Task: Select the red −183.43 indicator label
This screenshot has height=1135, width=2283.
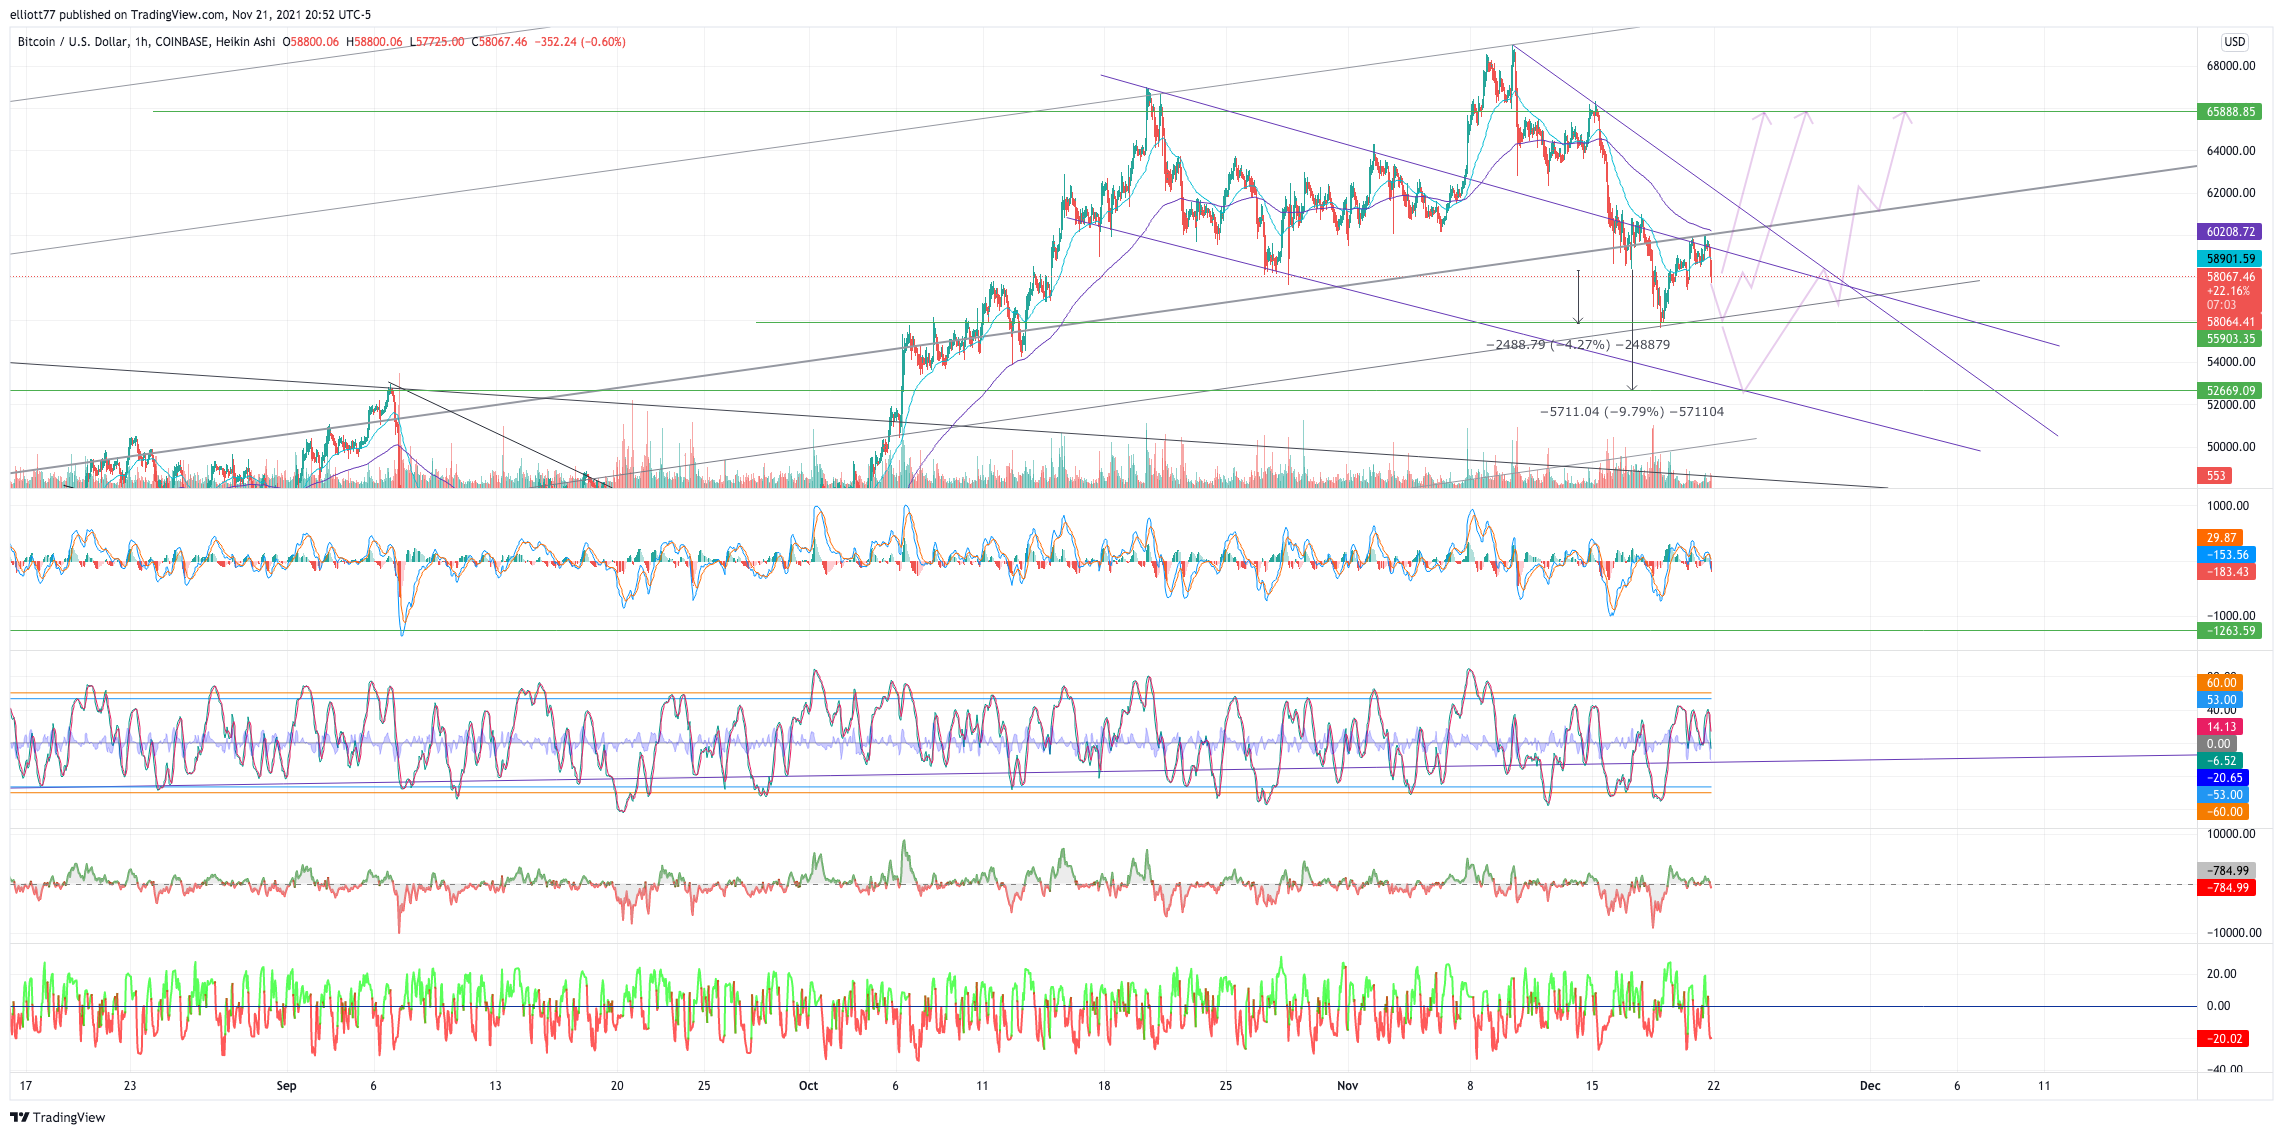Action: 2226,572
